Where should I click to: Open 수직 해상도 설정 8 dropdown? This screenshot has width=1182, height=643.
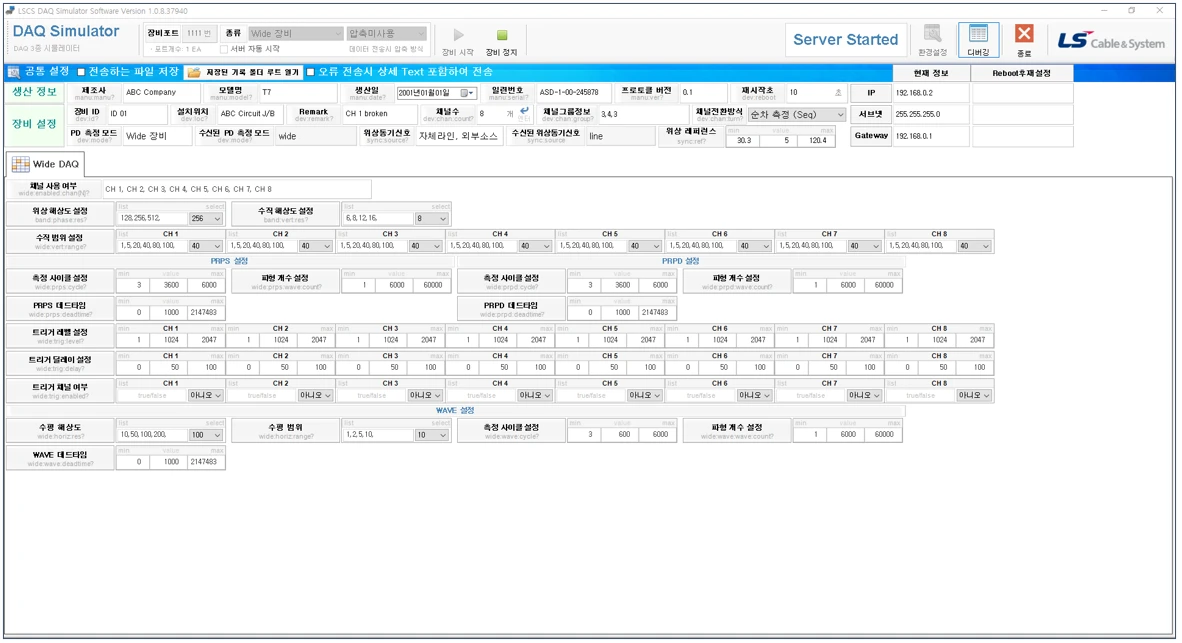coord(432,219)
